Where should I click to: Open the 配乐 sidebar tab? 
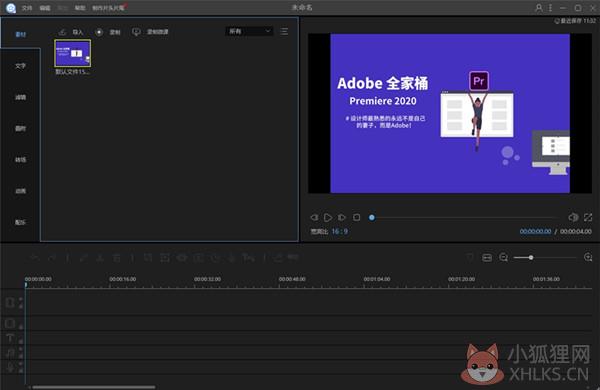[x=20, y=222]
